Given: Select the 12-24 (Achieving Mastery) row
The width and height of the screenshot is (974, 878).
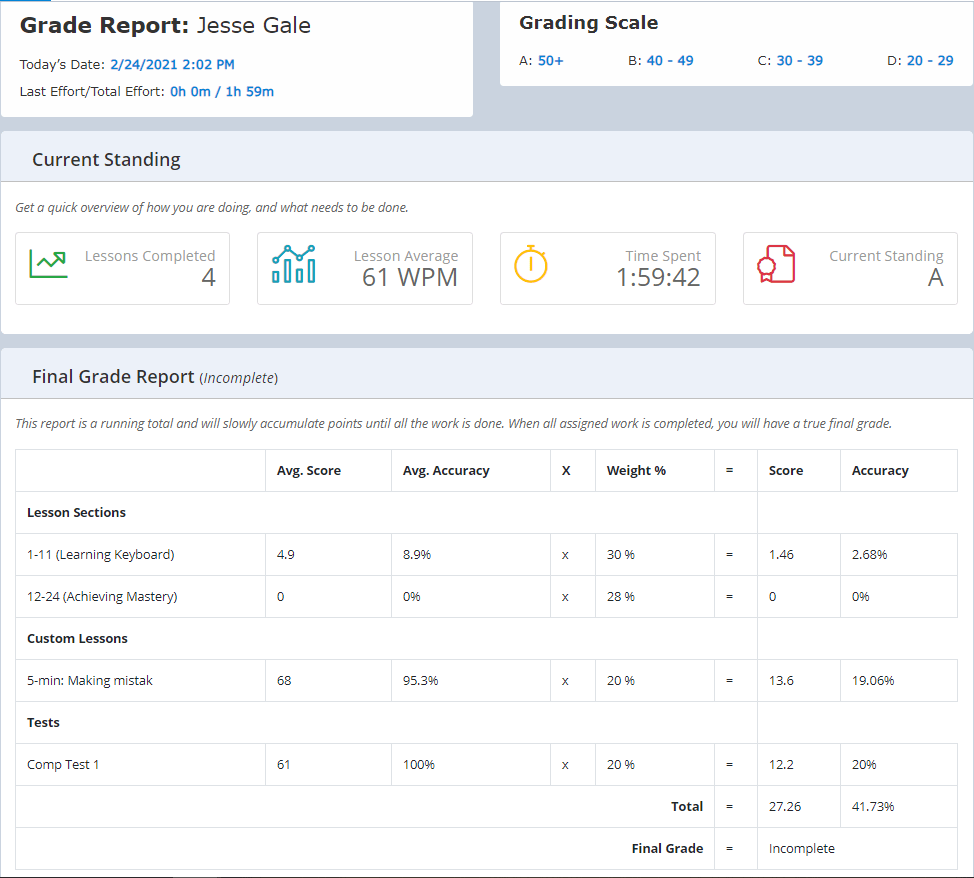Looking at the screenshot, I should [x=486, y=597].
